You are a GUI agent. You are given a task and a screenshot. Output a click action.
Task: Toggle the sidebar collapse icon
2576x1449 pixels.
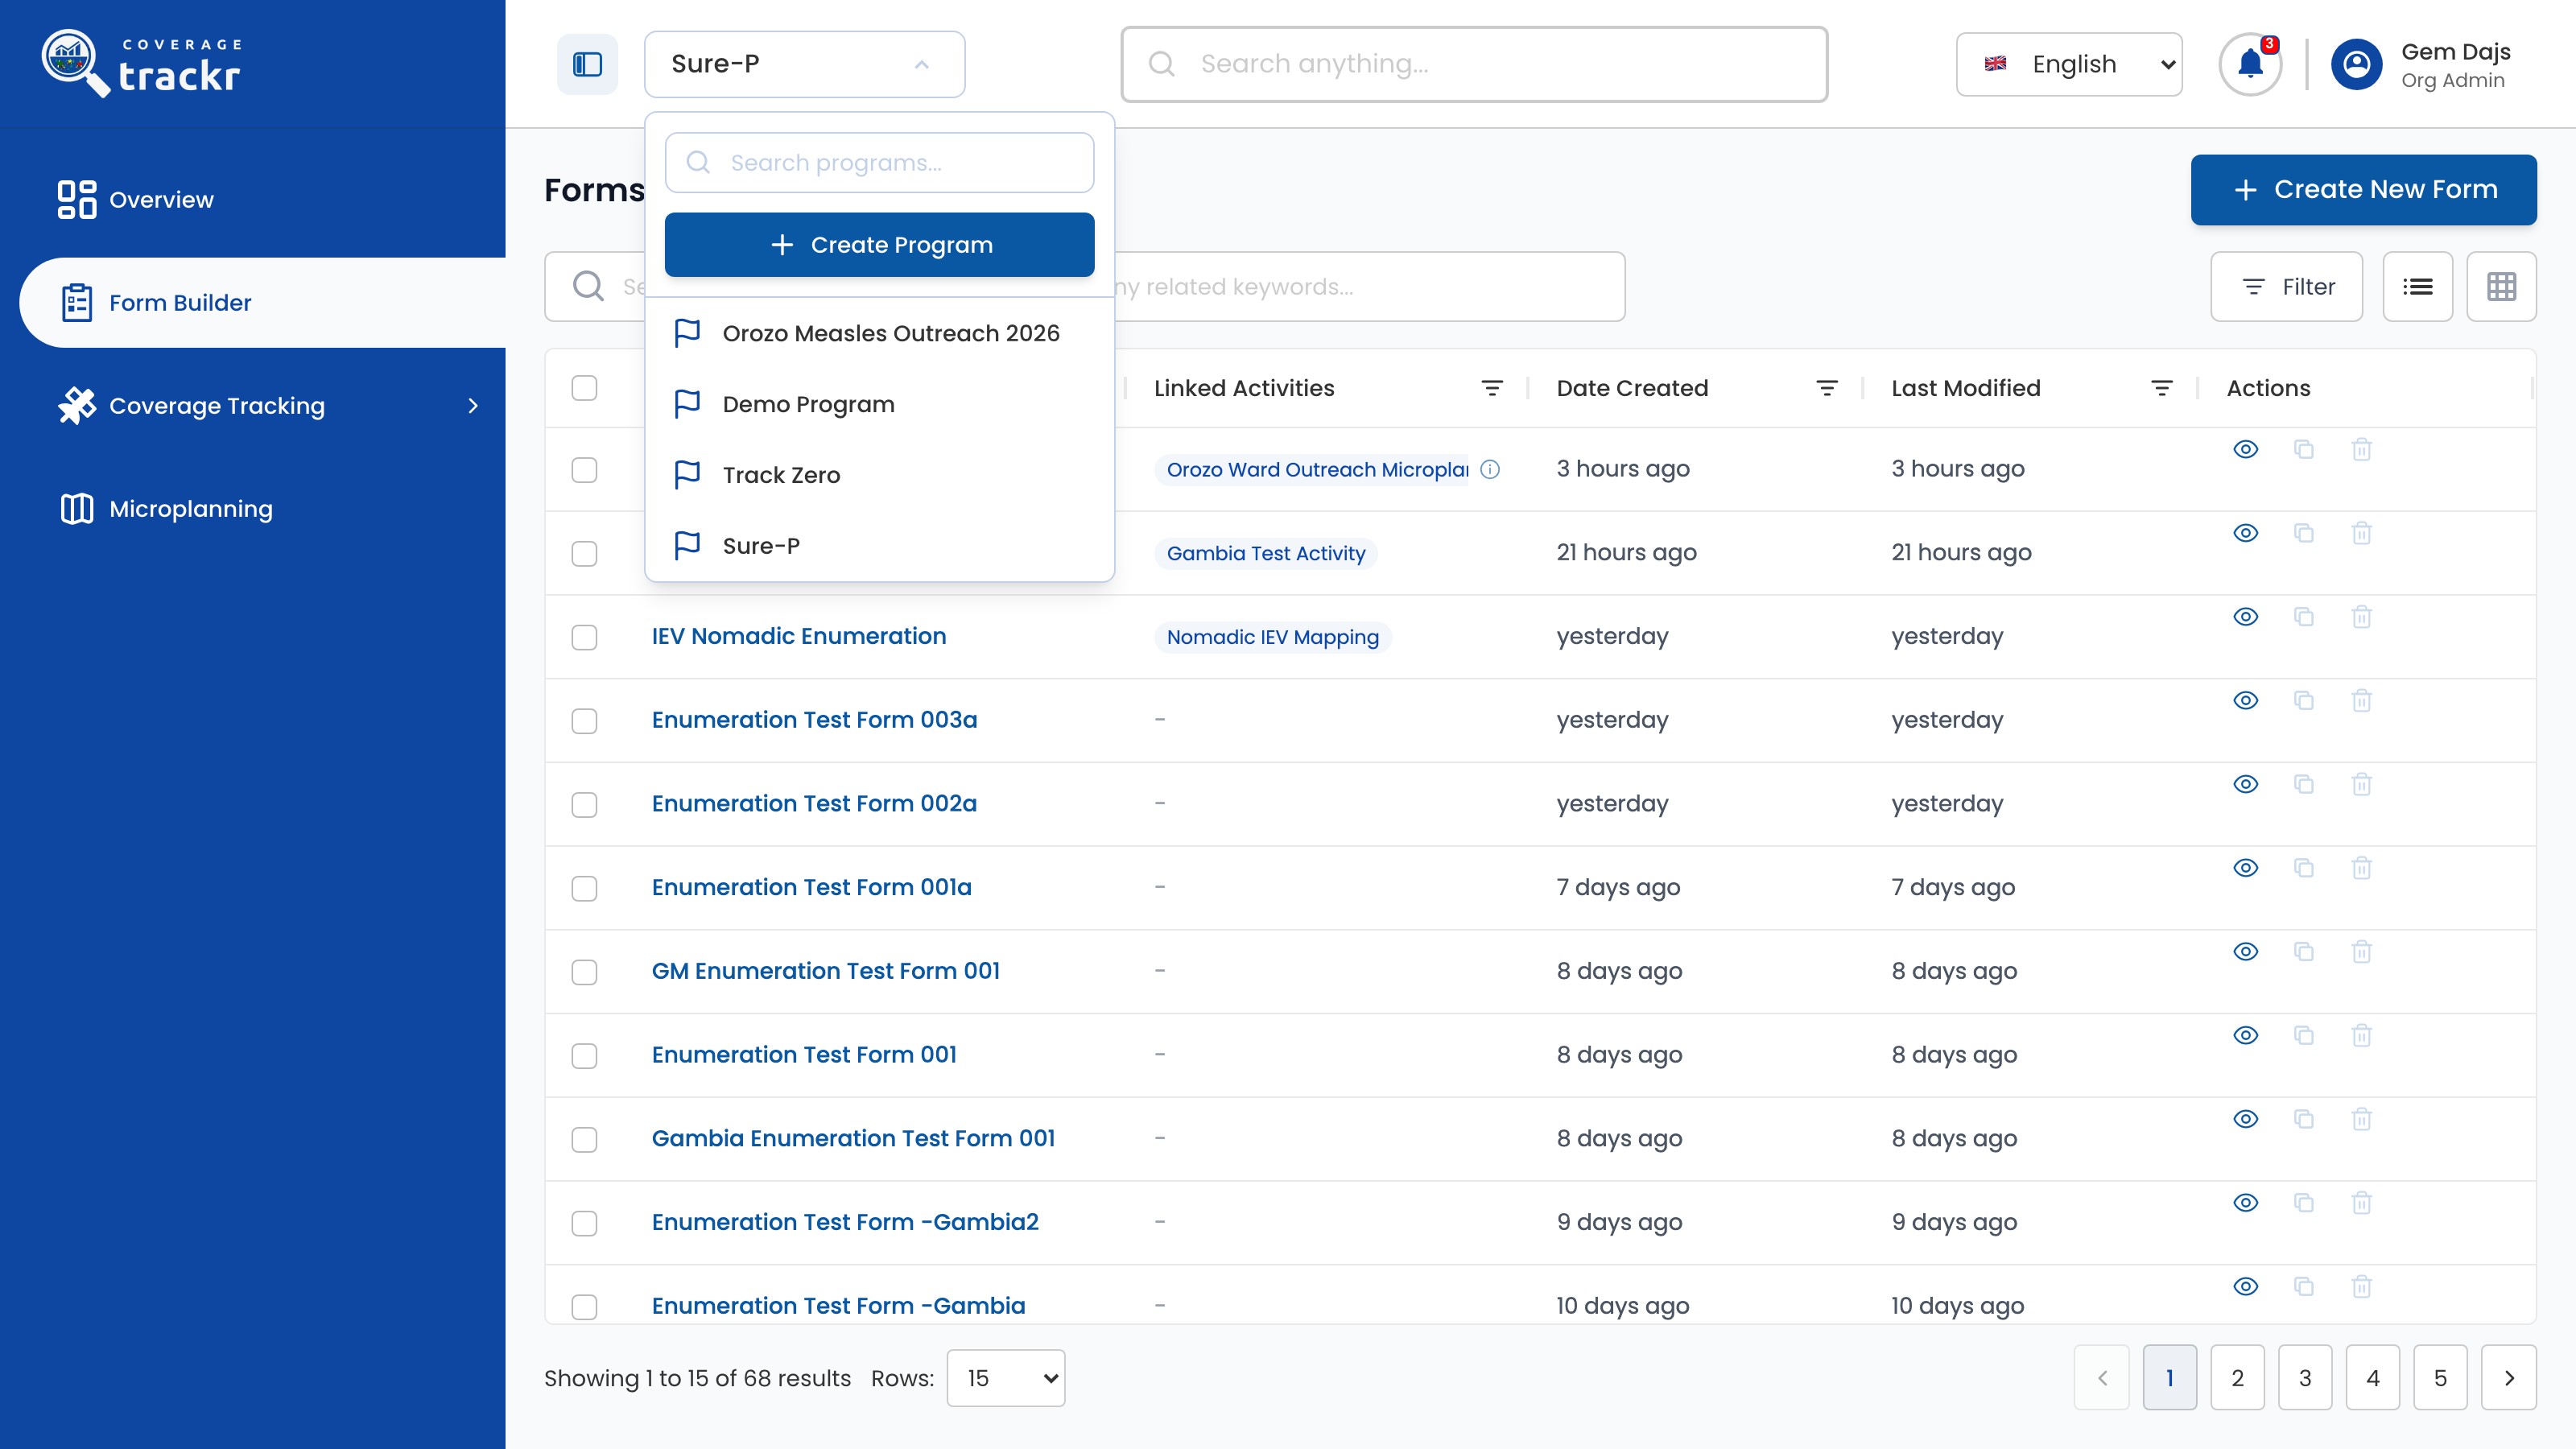587,64
